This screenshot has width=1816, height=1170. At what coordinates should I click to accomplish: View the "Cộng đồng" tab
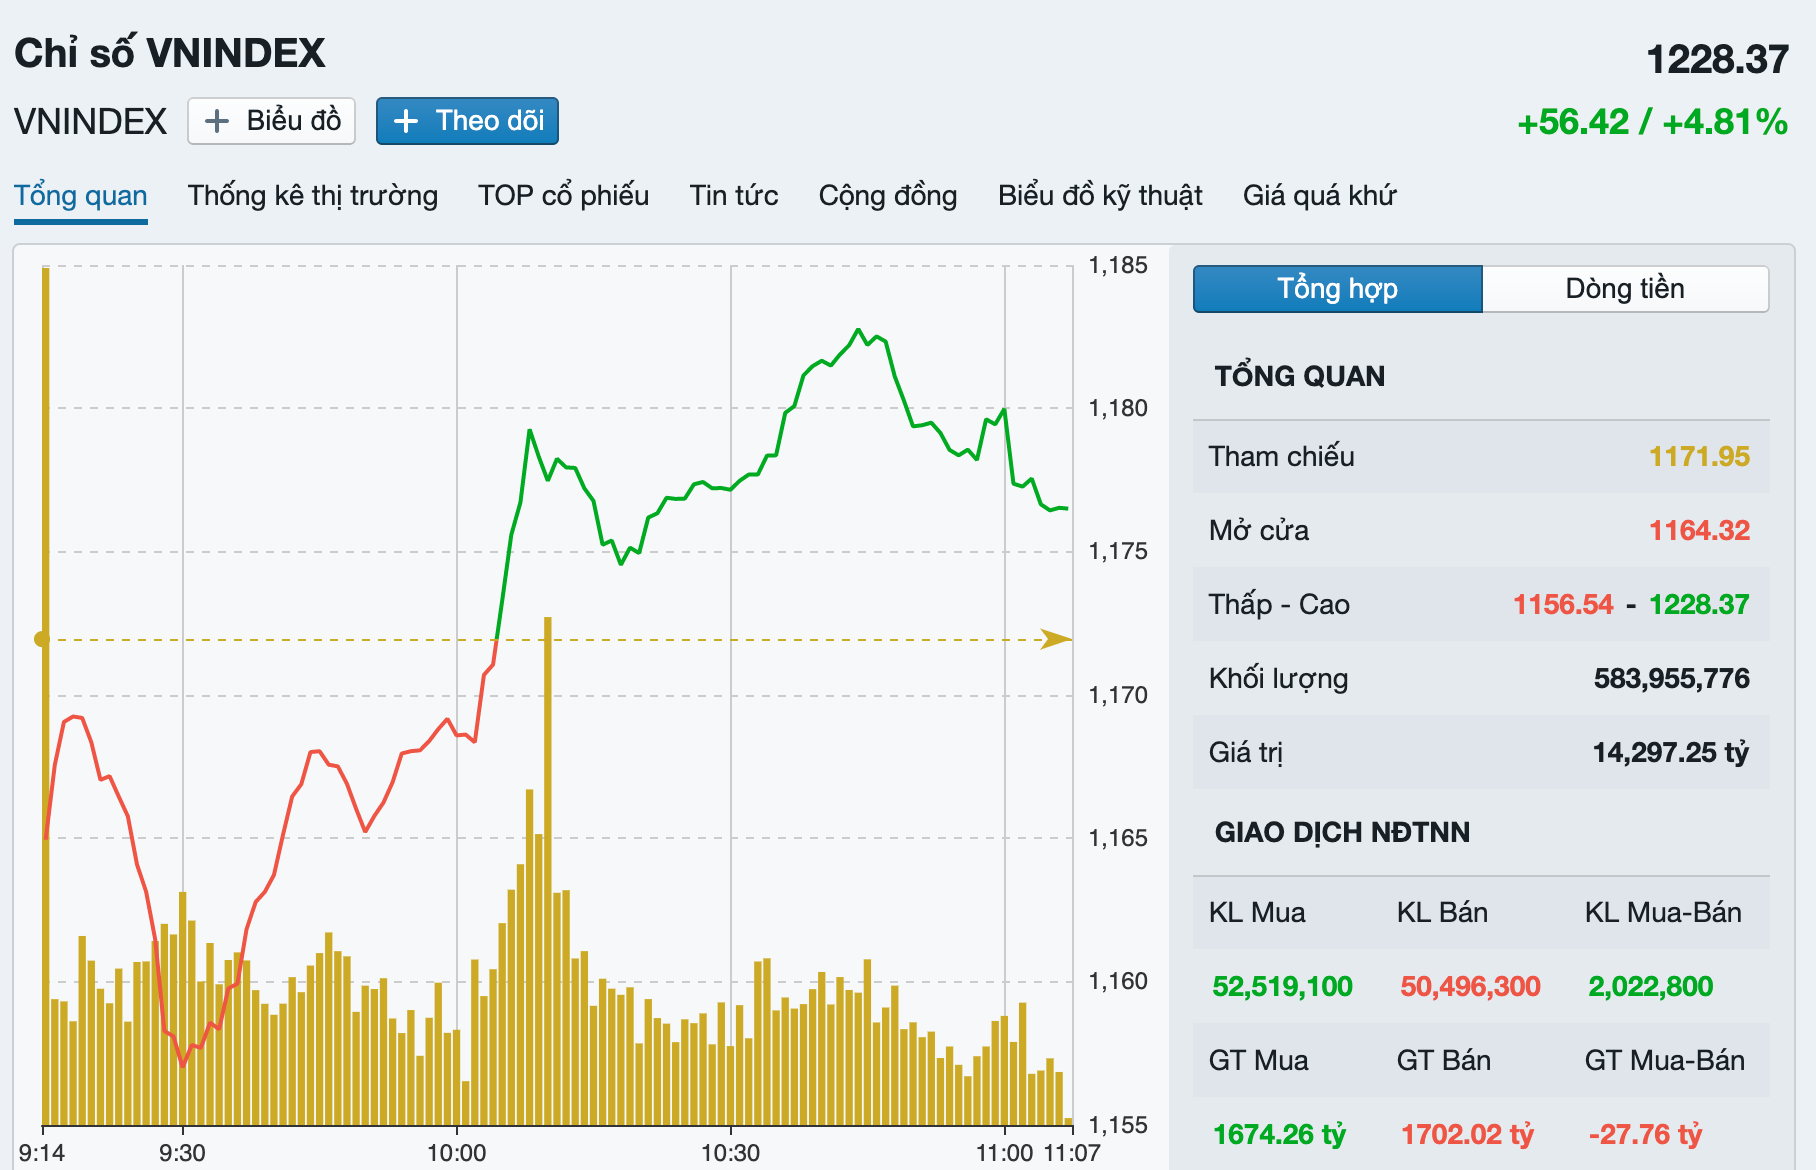click(888, 195)
